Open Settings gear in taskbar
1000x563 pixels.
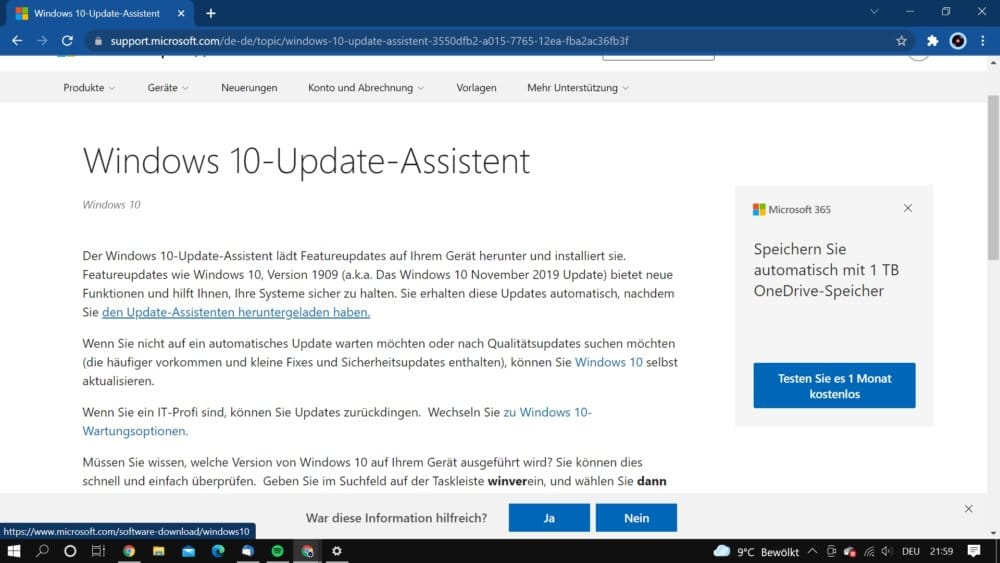pyautogui.click(x=337, y=551)
